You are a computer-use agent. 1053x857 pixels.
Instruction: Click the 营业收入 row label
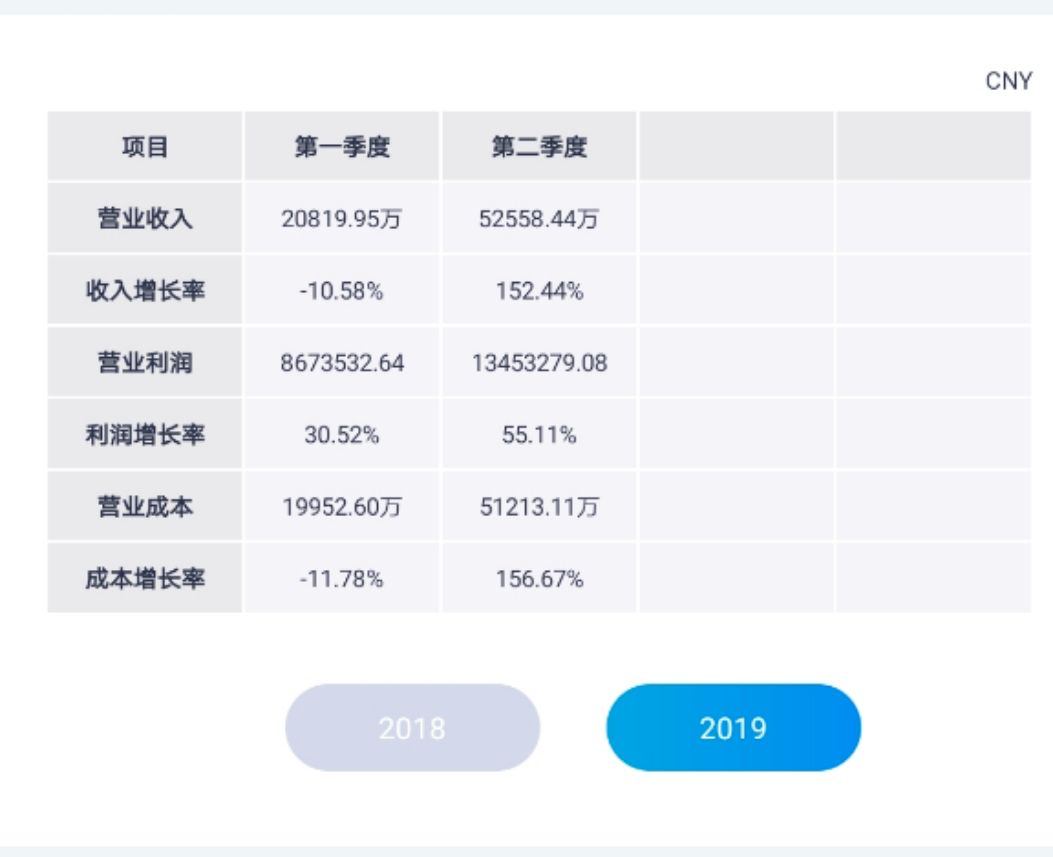click(143, 218)
